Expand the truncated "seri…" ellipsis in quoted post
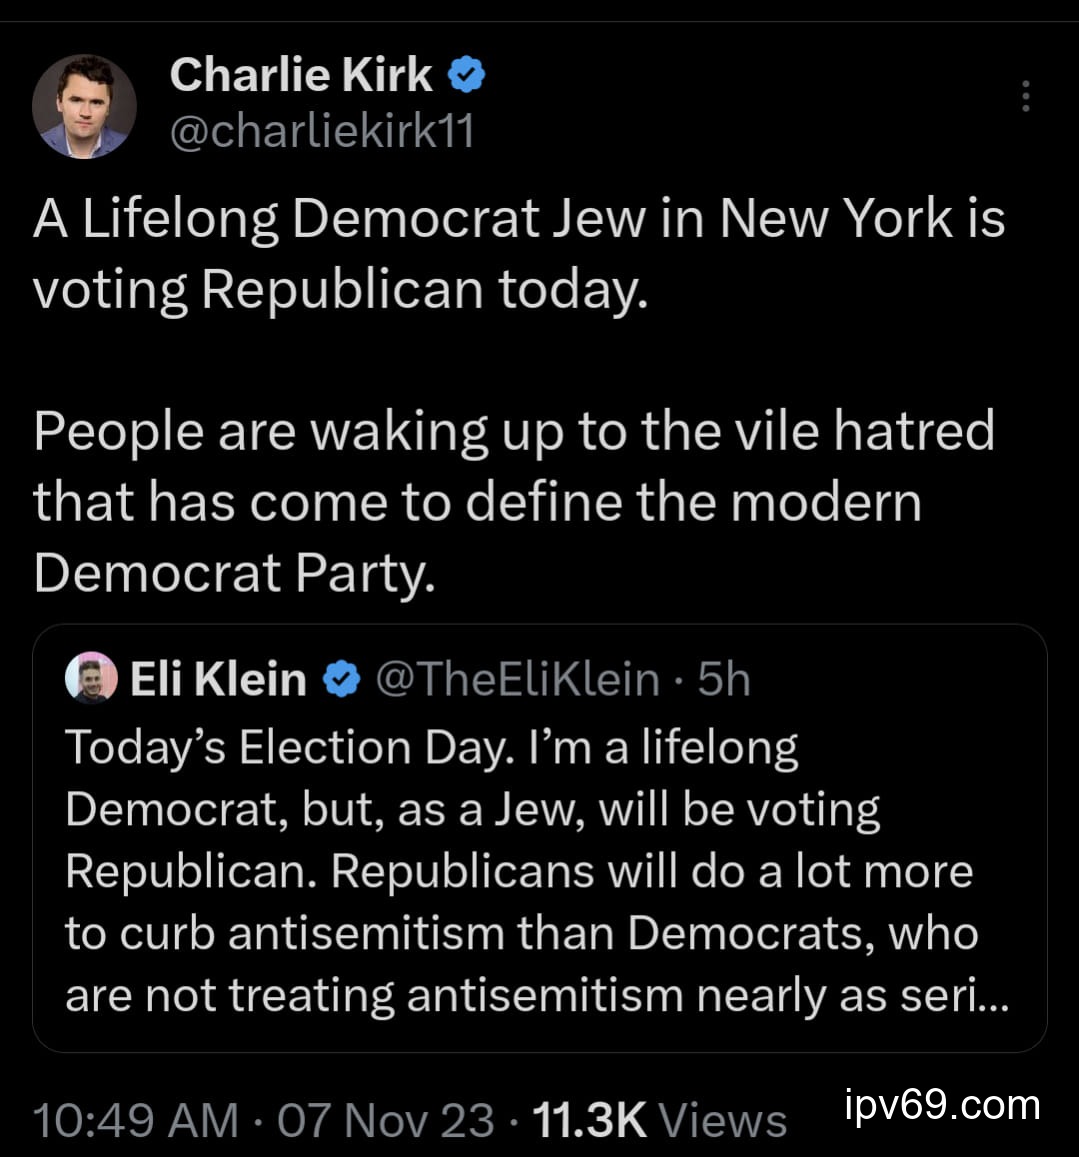This screenshot has width=1079, height=1157. (991, 995)
